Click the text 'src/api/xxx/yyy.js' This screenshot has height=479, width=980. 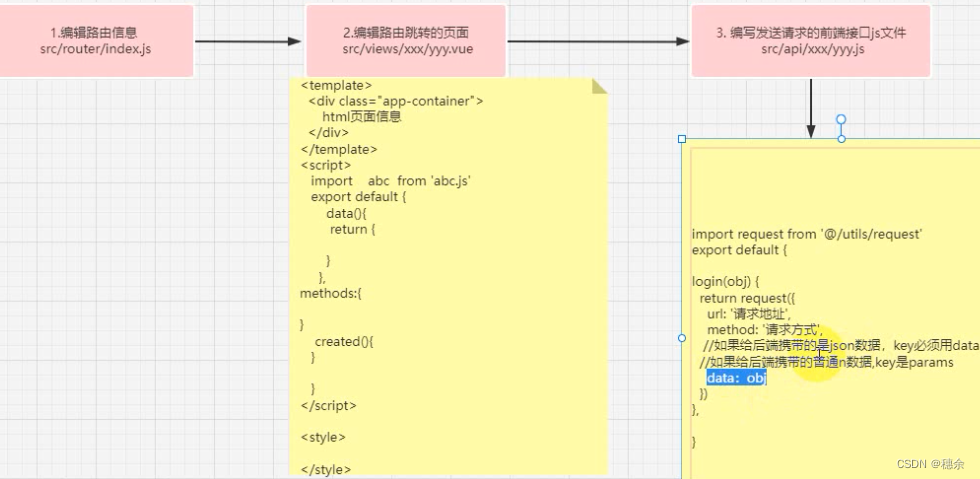coord(813,49)
